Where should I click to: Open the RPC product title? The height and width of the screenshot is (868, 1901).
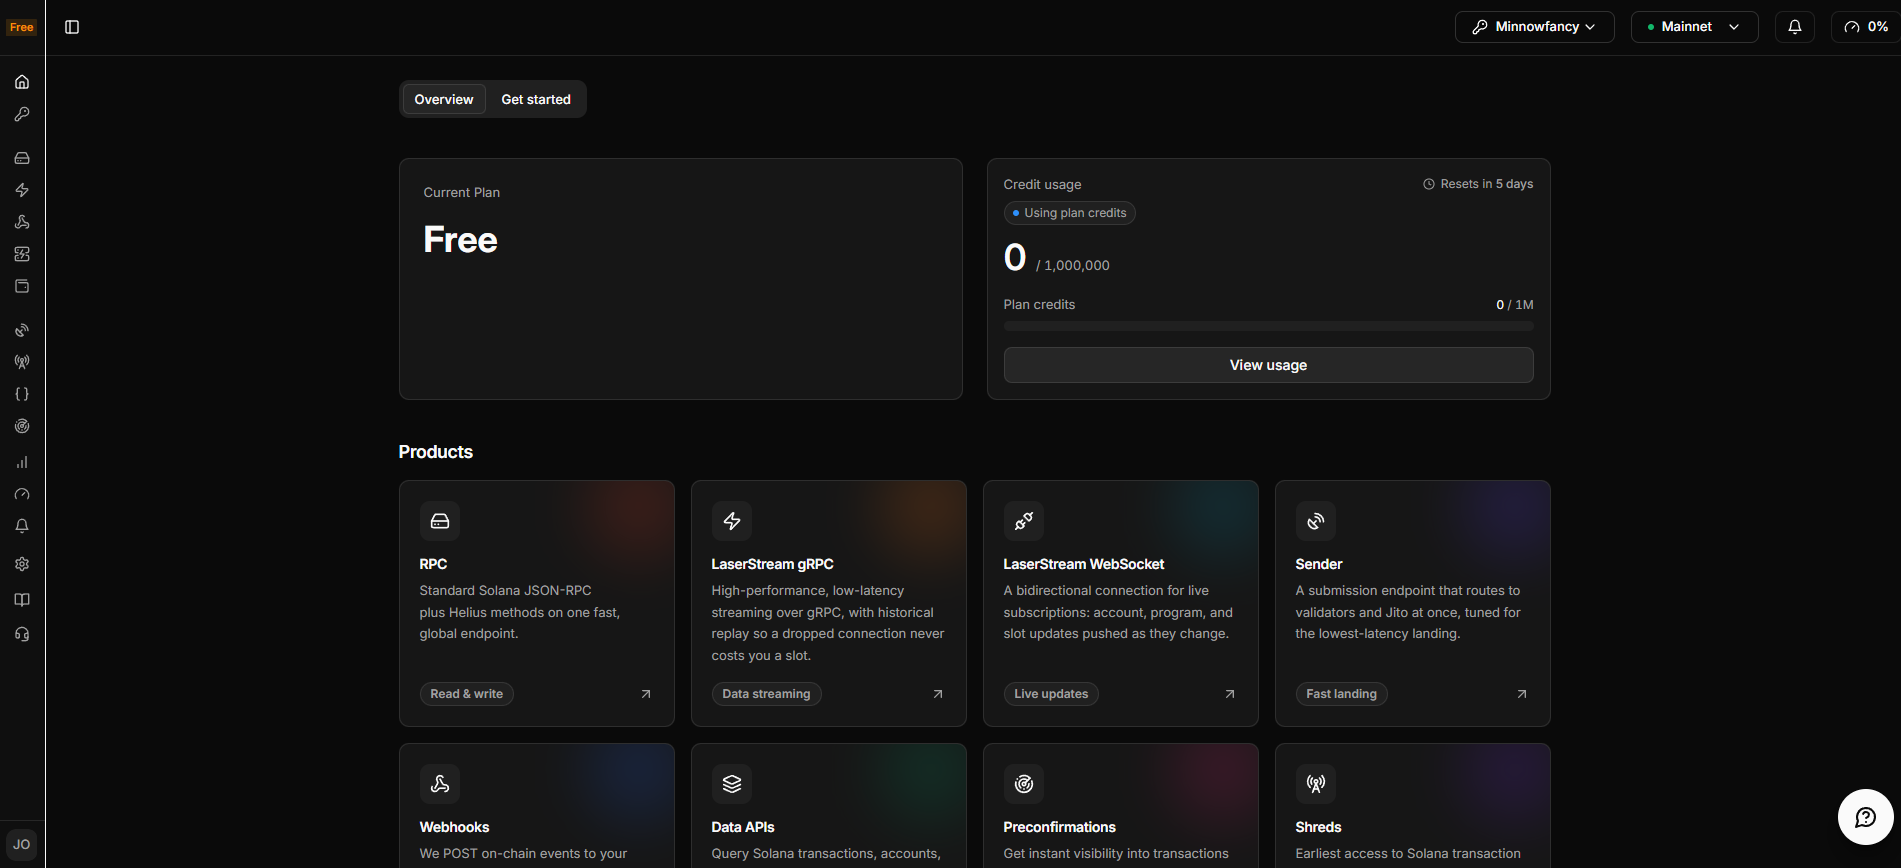pos(433,564)
